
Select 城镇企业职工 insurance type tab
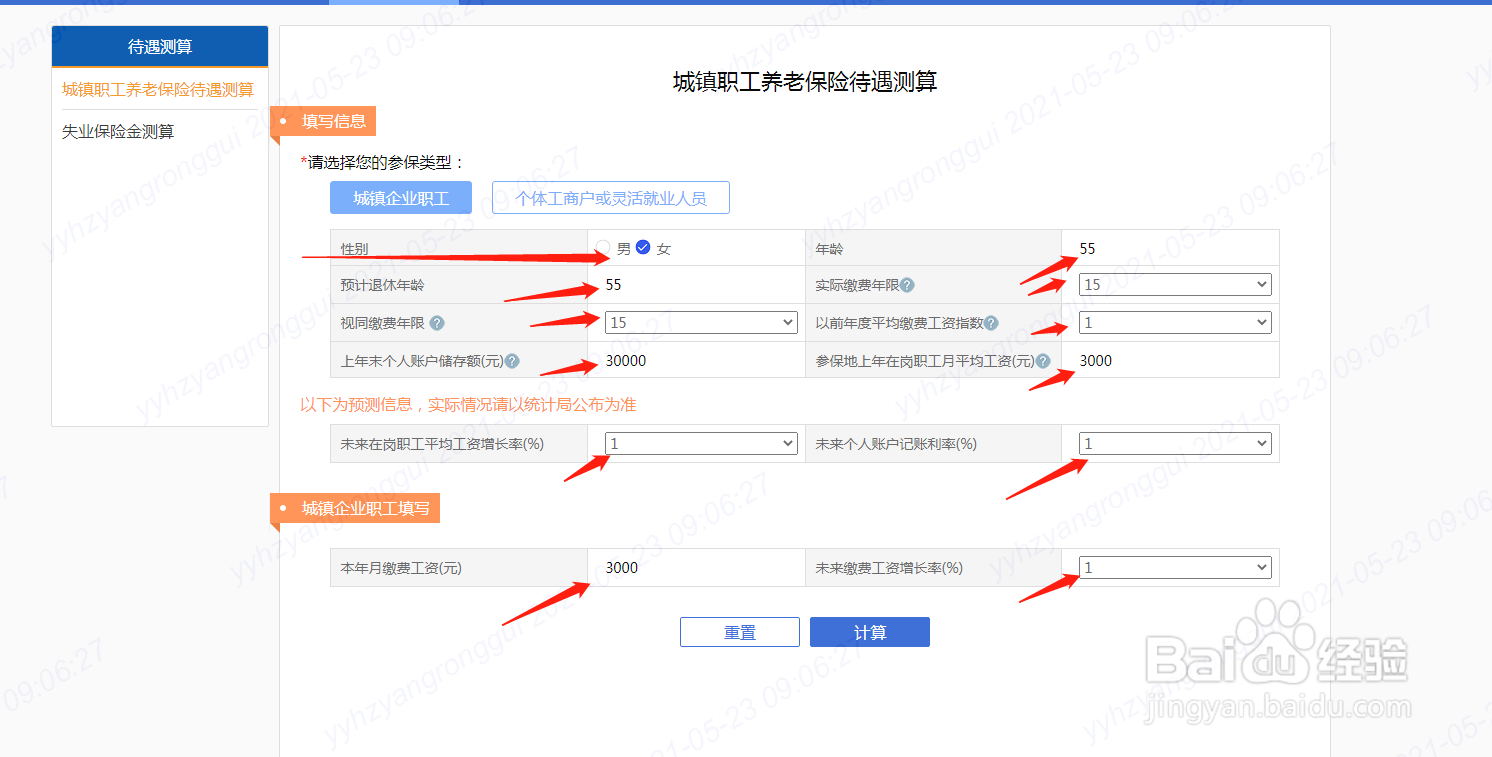(401, 198)
